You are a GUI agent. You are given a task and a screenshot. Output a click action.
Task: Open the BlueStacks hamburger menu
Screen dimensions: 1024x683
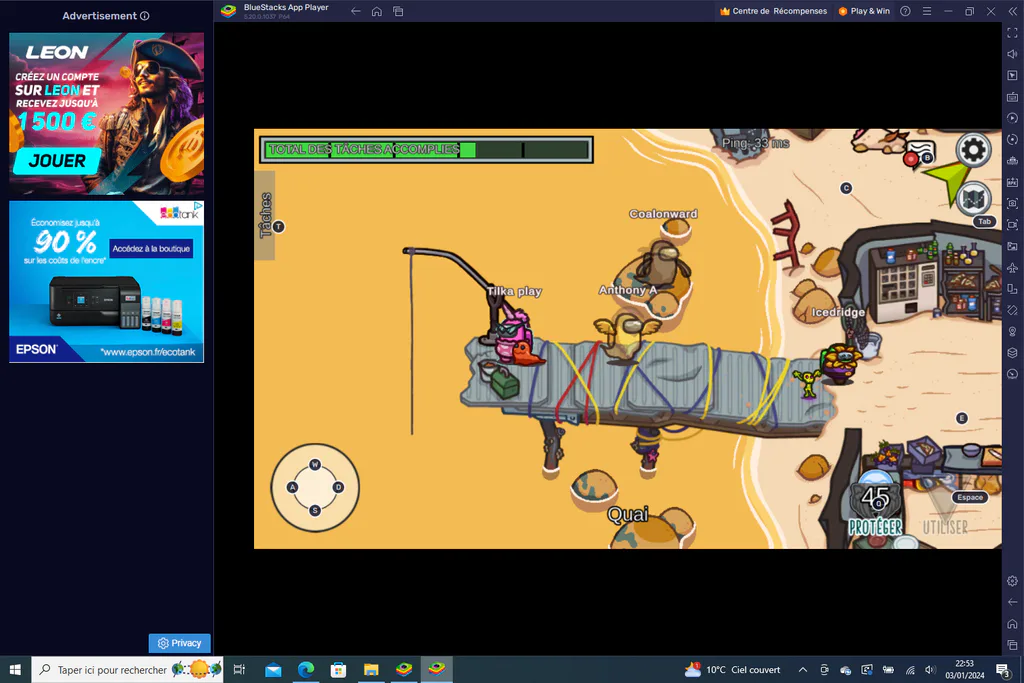[x=927, y=11]
